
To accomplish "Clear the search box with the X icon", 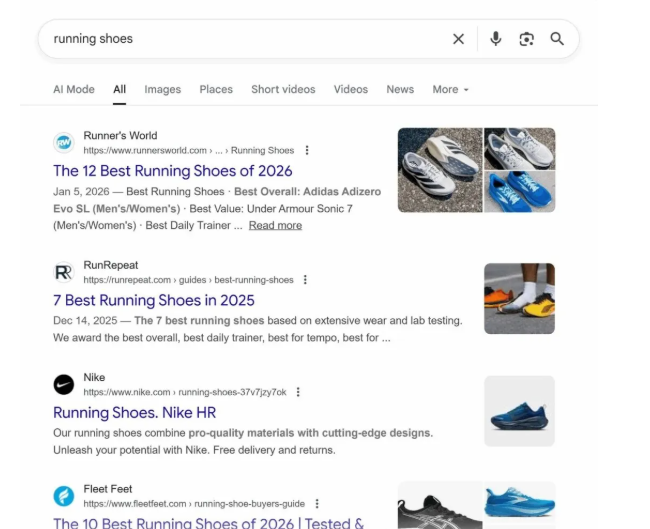I will point(458,39).
